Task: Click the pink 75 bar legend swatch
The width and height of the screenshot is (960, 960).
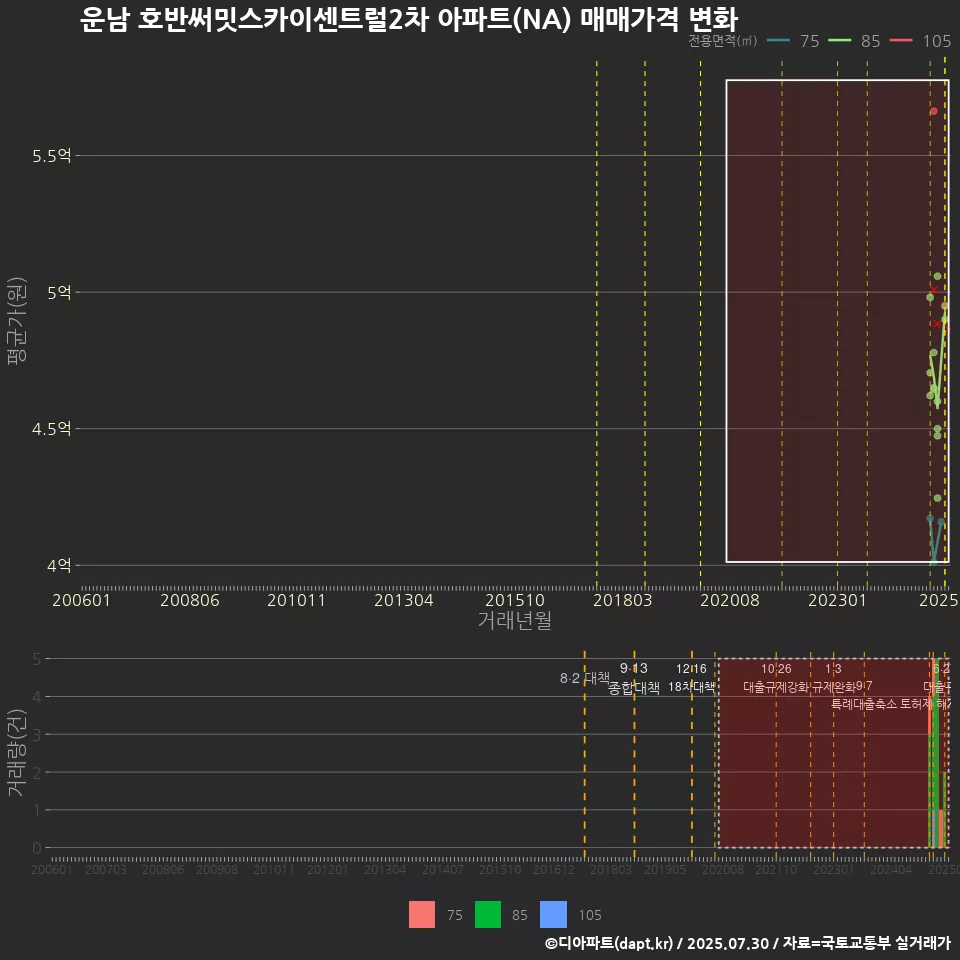Action: coord(422,915)
